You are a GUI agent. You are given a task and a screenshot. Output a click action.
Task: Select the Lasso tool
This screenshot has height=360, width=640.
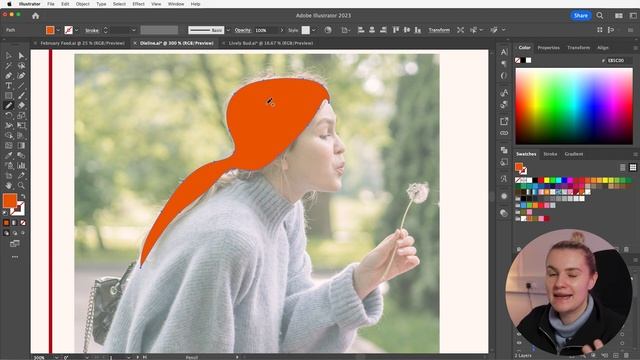[x=21, y=66]
